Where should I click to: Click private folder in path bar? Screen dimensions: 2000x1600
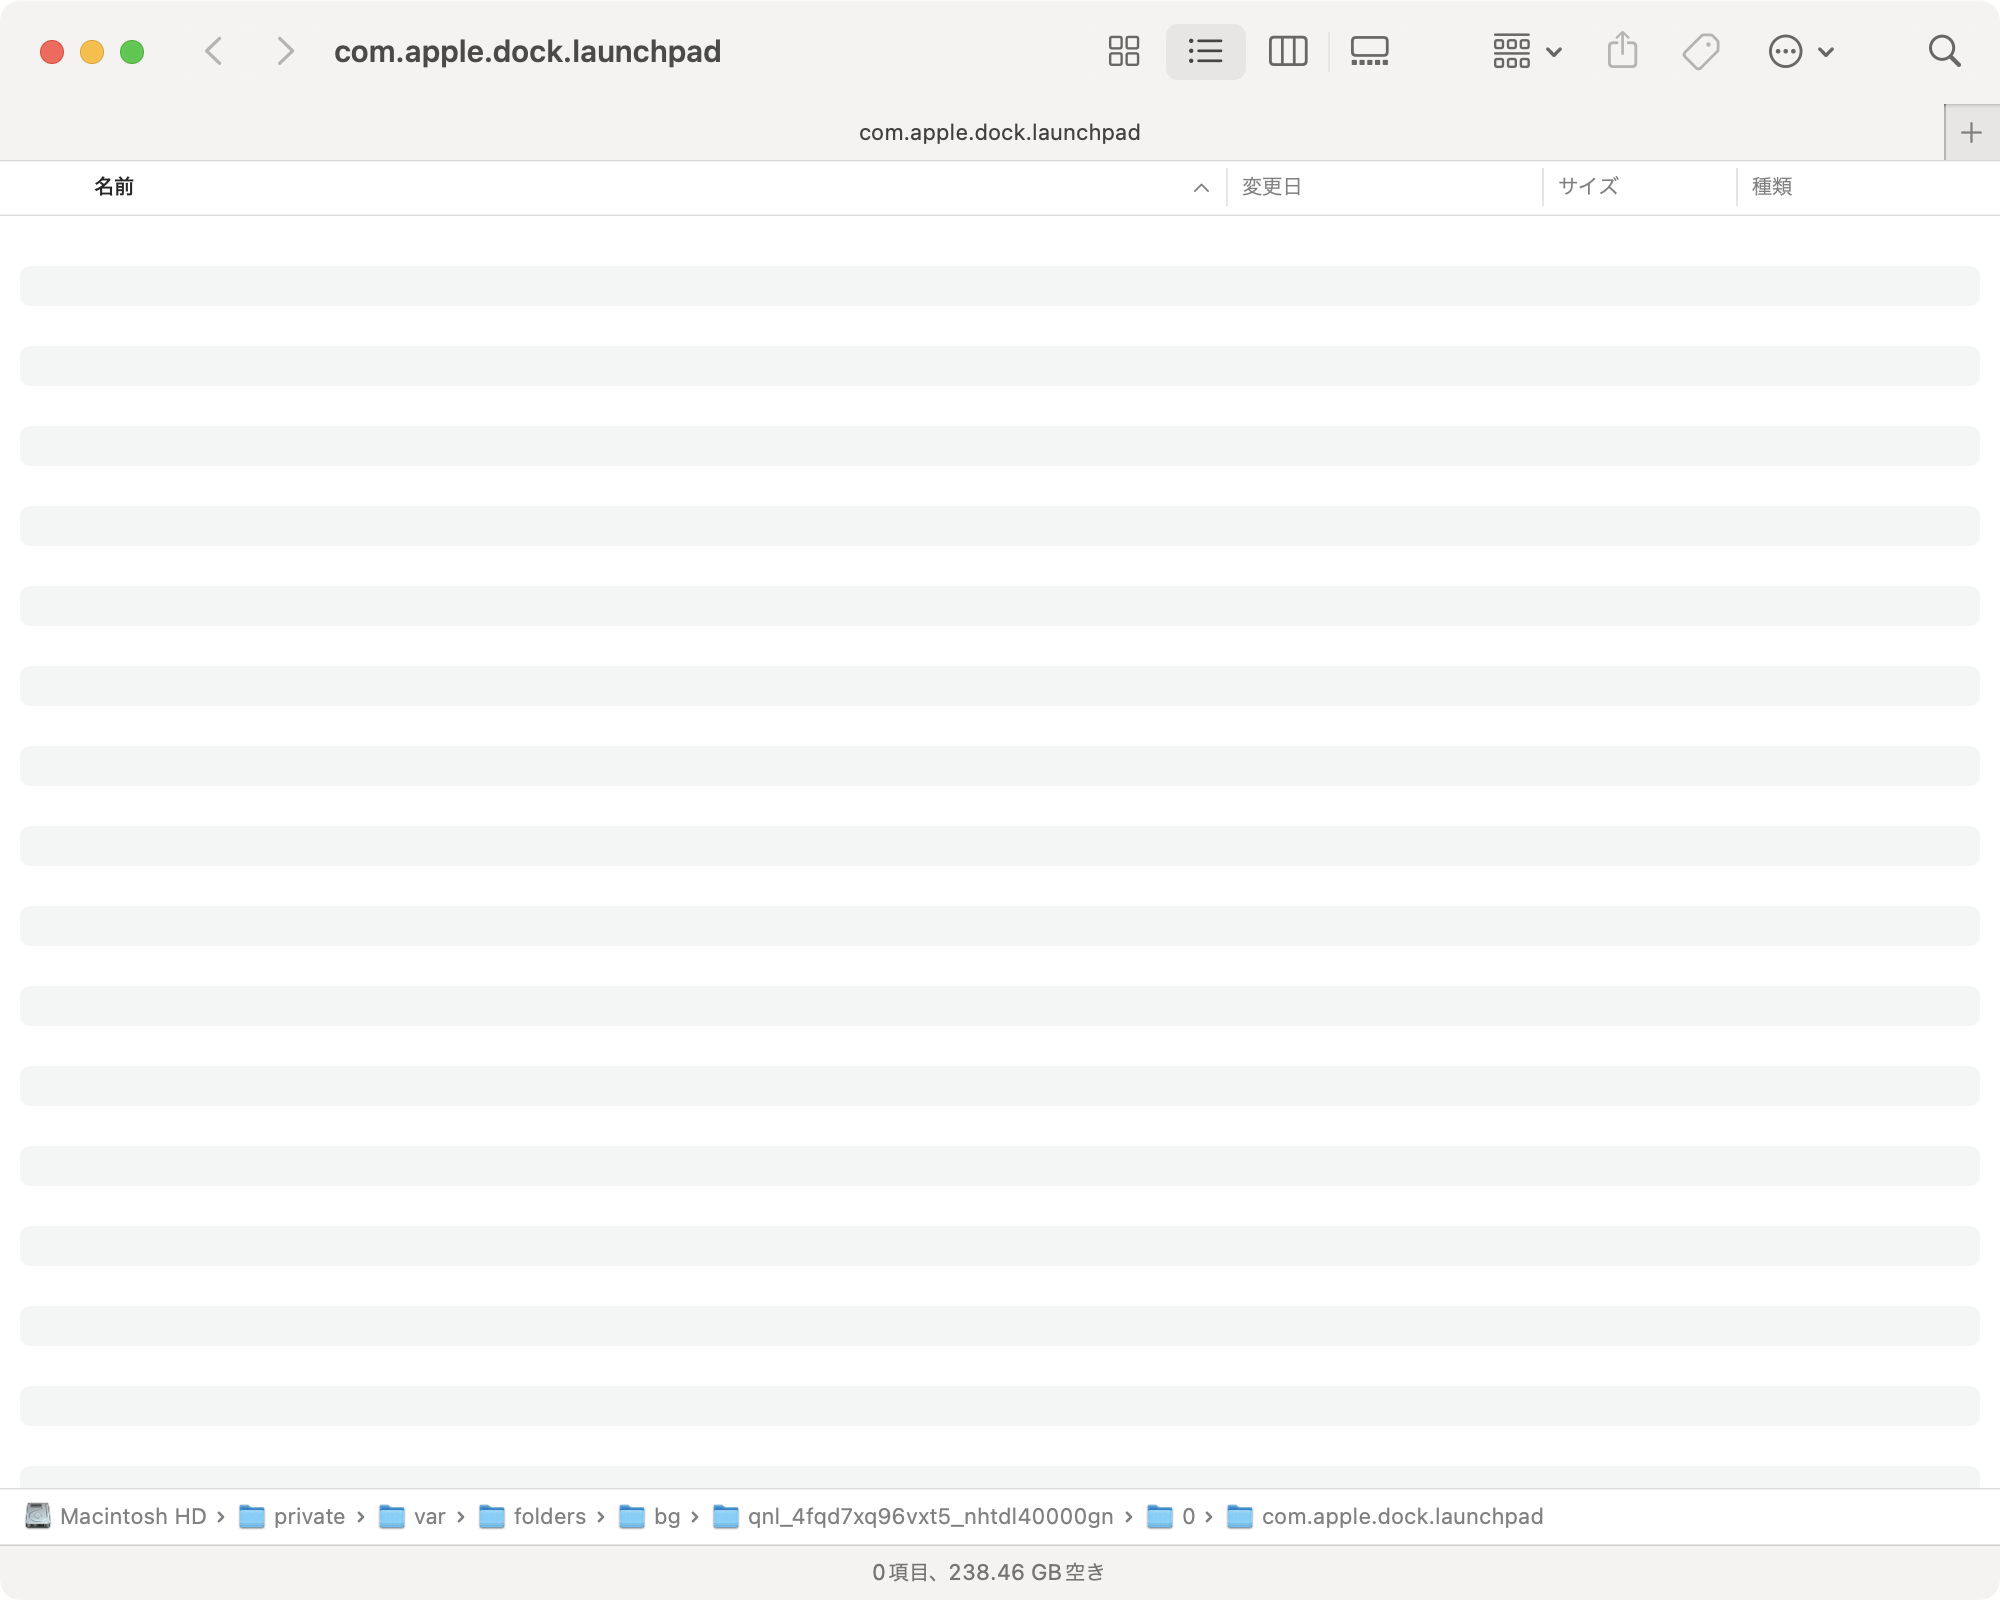293,1517
